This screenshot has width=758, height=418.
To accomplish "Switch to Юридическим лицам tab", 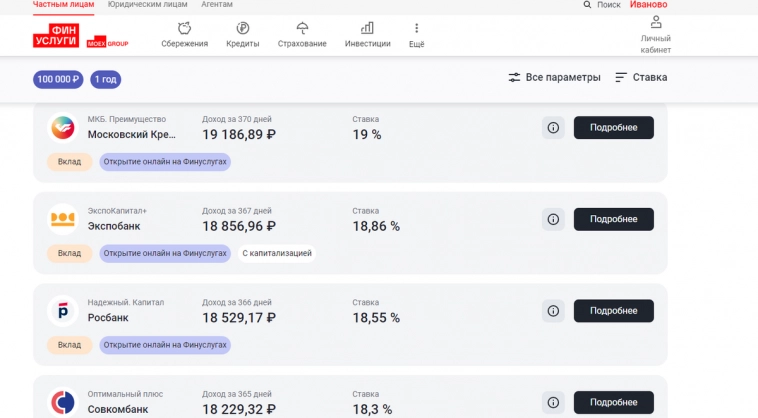I will [146, 5].
